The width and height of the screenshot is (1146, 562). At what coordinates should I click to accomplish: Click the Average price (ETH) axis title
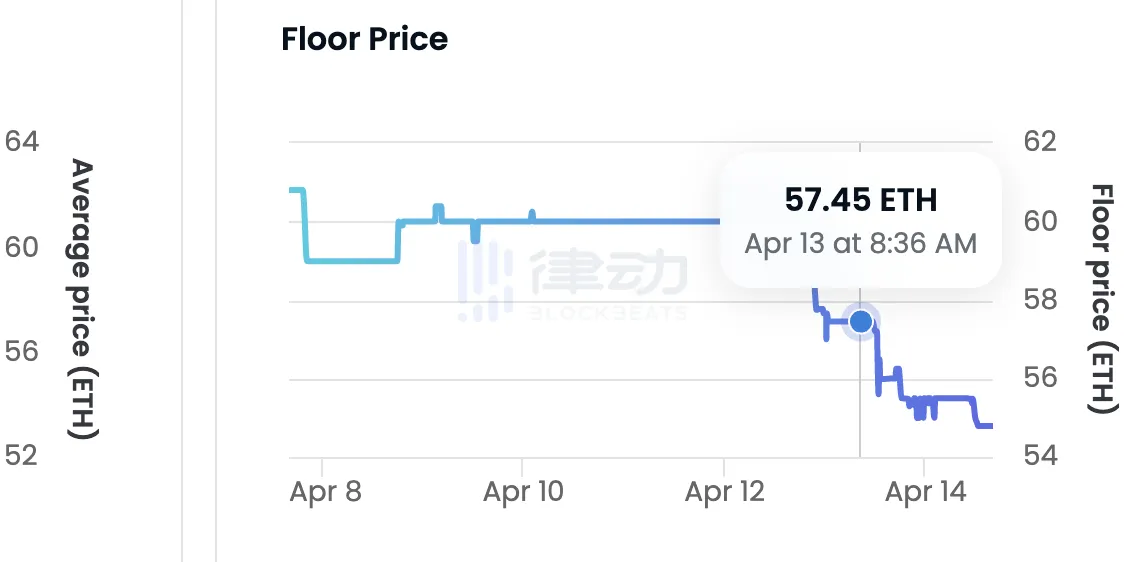click(83, 299)
